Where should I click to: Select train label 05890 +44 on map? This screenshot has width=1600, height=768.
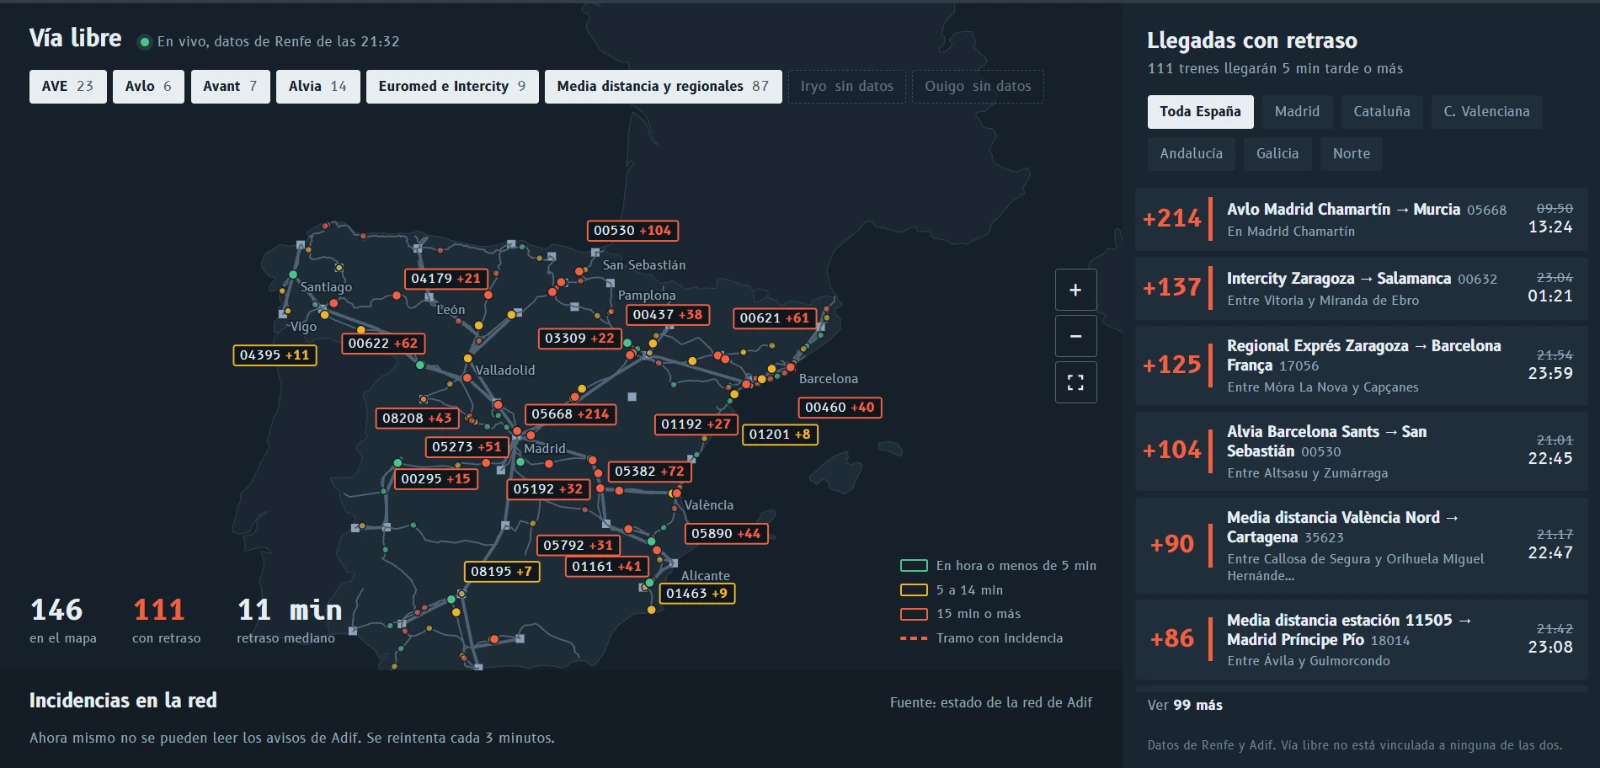click(726, 534)
